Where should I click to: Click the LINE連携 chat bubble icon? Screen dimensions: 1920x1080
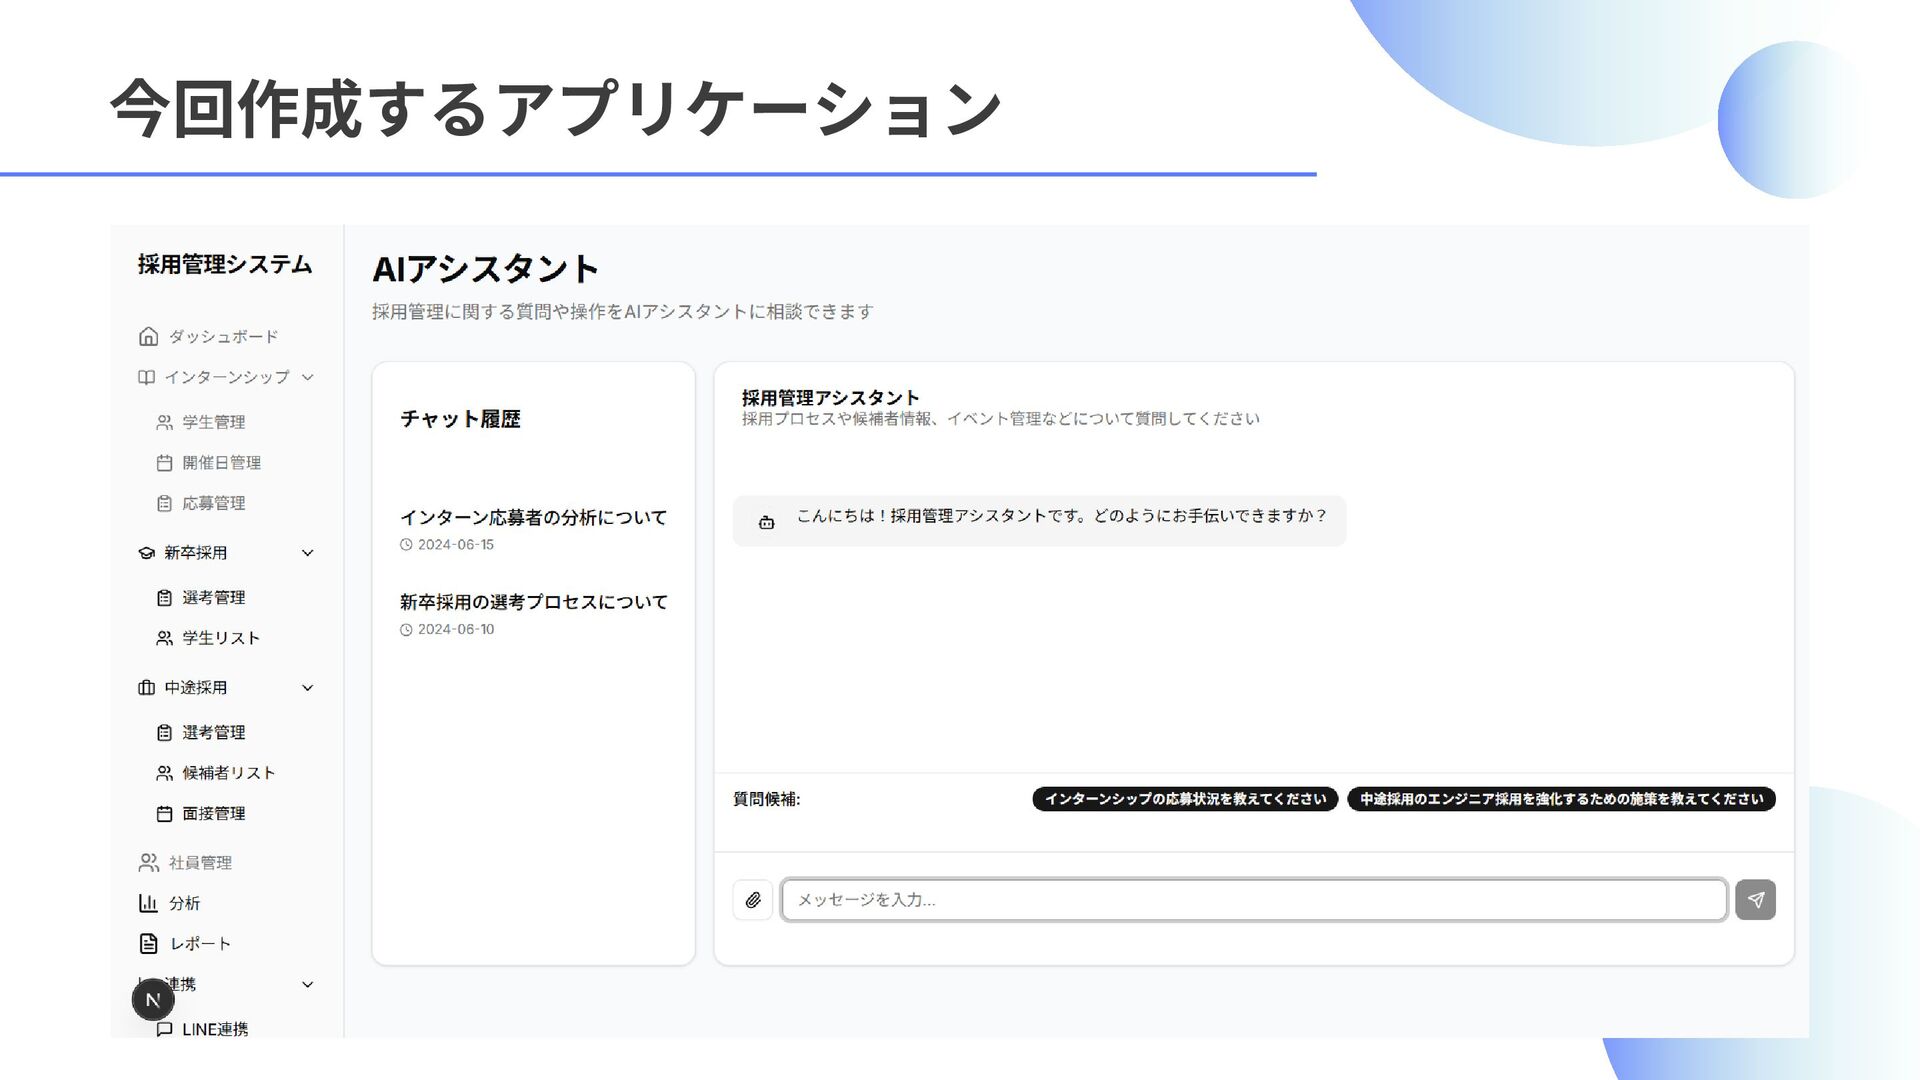click(x=165, y=1029)
